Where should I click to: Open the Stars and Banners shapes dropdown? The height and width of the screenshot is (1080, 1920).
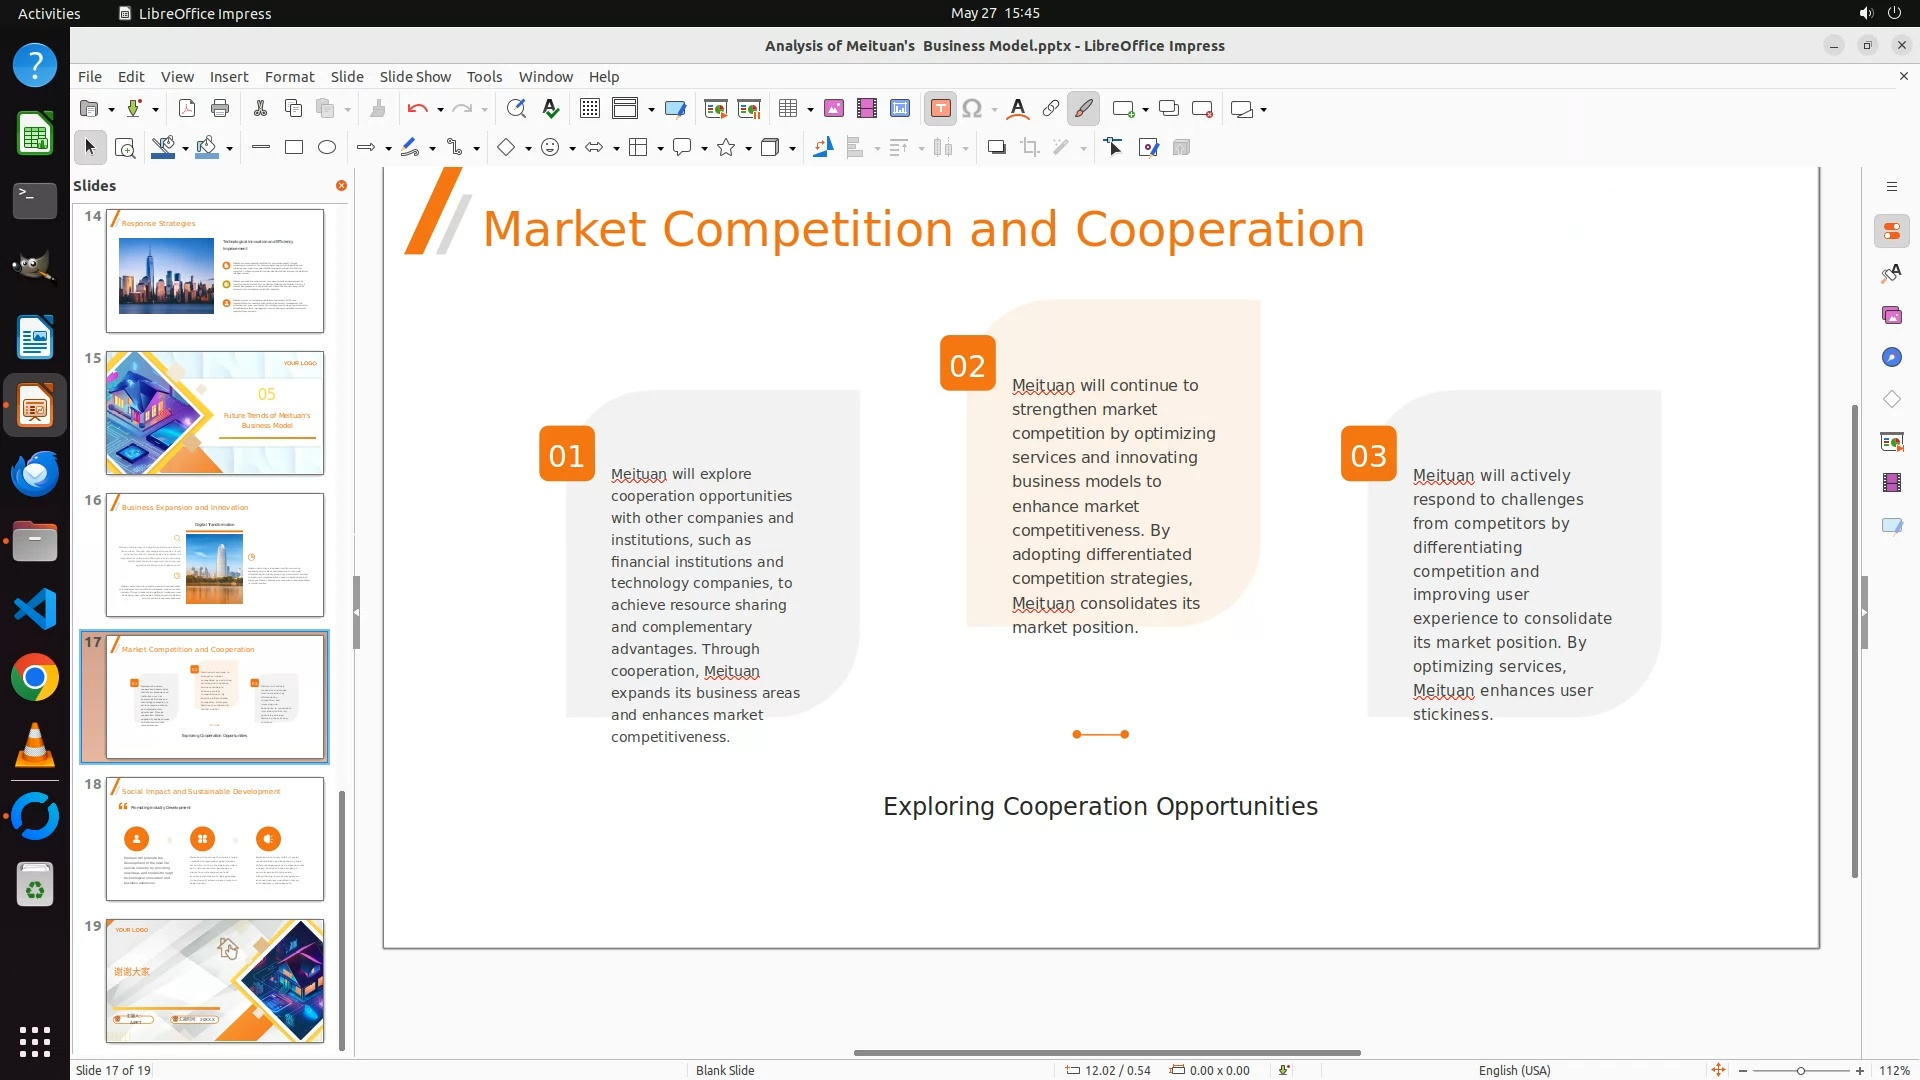(x=748, y=149)
